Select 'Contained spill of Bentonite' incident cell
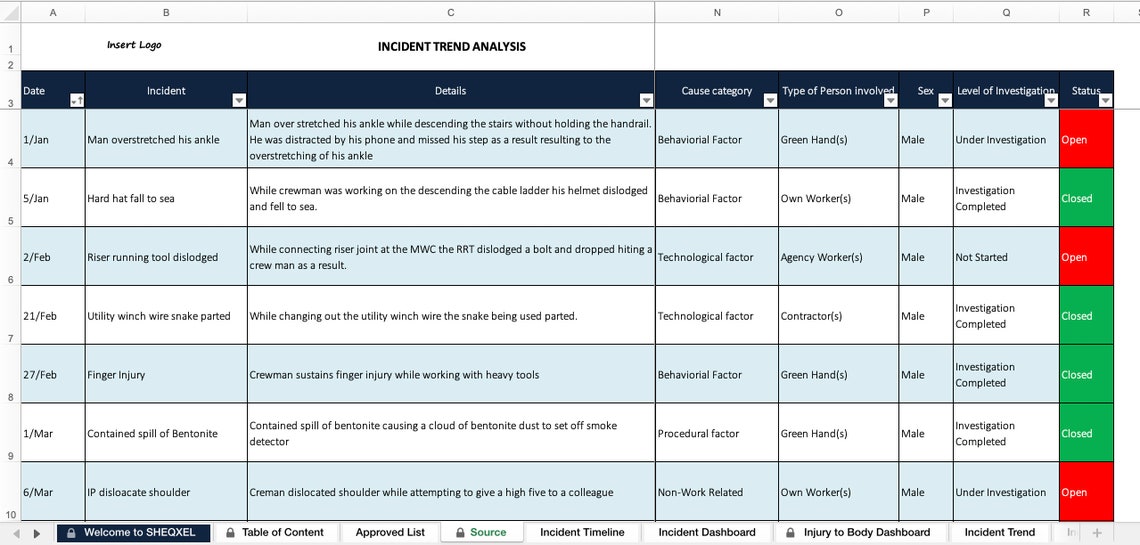The width and height of the screenshot is (1140, 545). [166, 433]
